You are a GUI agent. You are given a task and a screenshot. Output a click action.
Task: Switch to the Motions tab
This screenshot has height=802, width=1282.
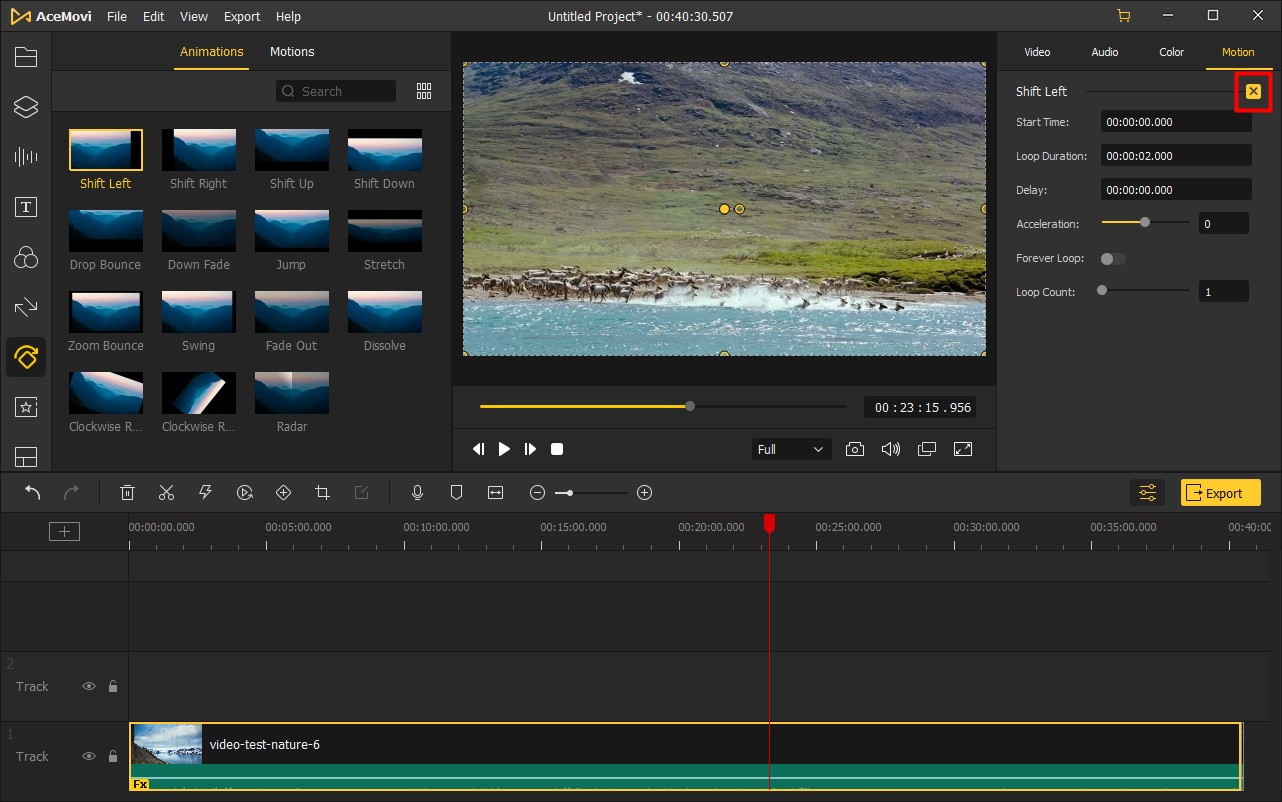click(292, 51)
